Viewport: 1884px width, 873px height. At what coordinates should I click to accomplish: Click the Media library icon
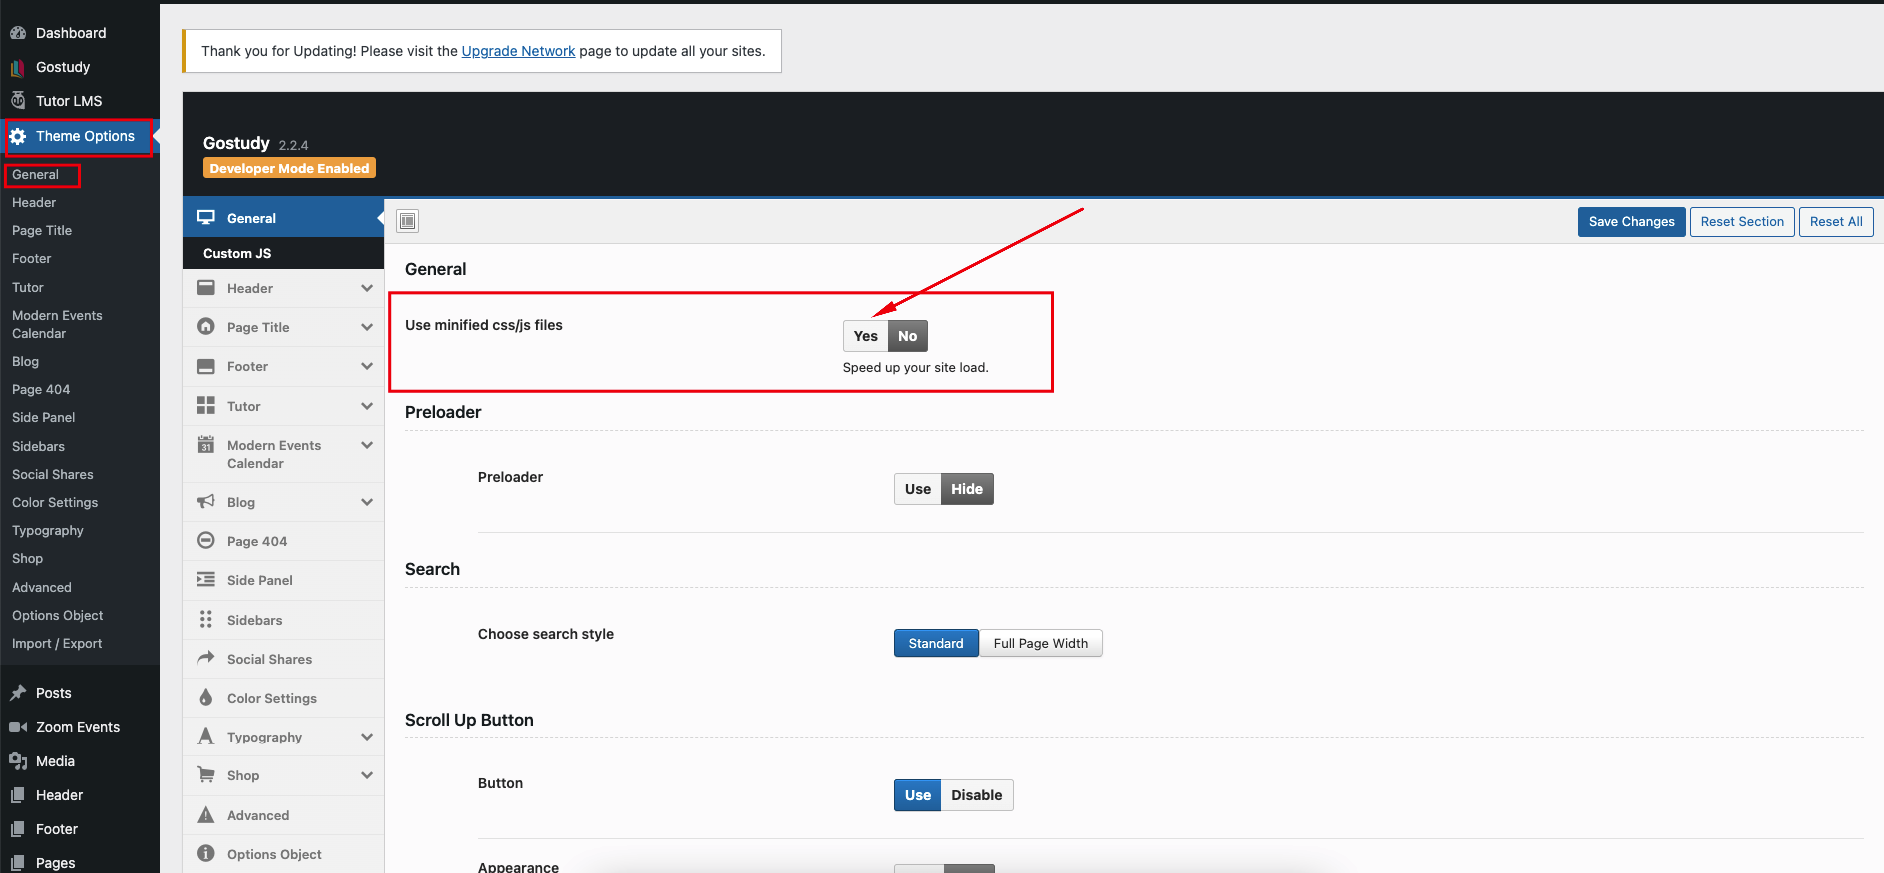tap(18, 761)
